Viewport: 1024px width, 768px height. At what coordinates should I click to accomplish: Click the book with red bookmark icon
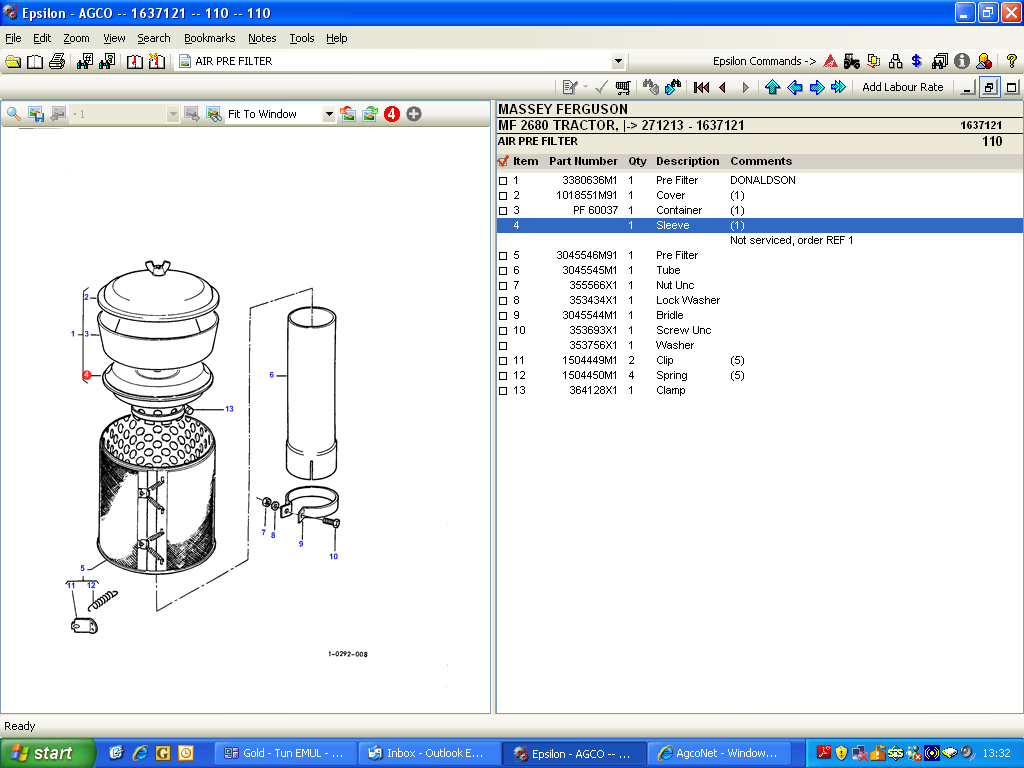click(135, 61)
